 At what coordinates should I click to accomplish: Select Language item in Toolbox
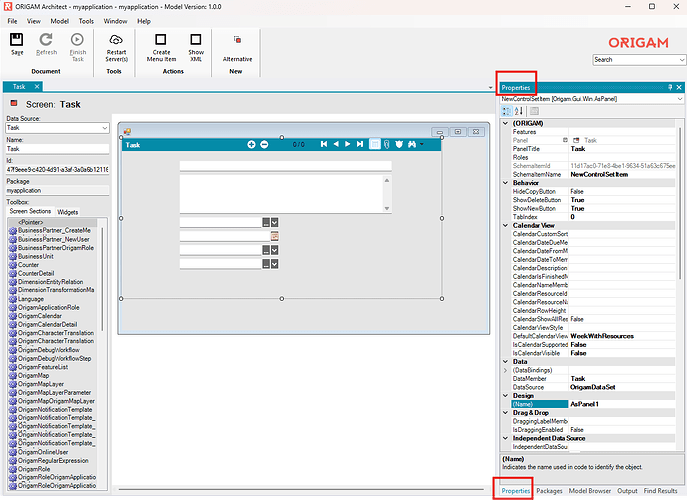pyautogui.click(x=31, y=299)
